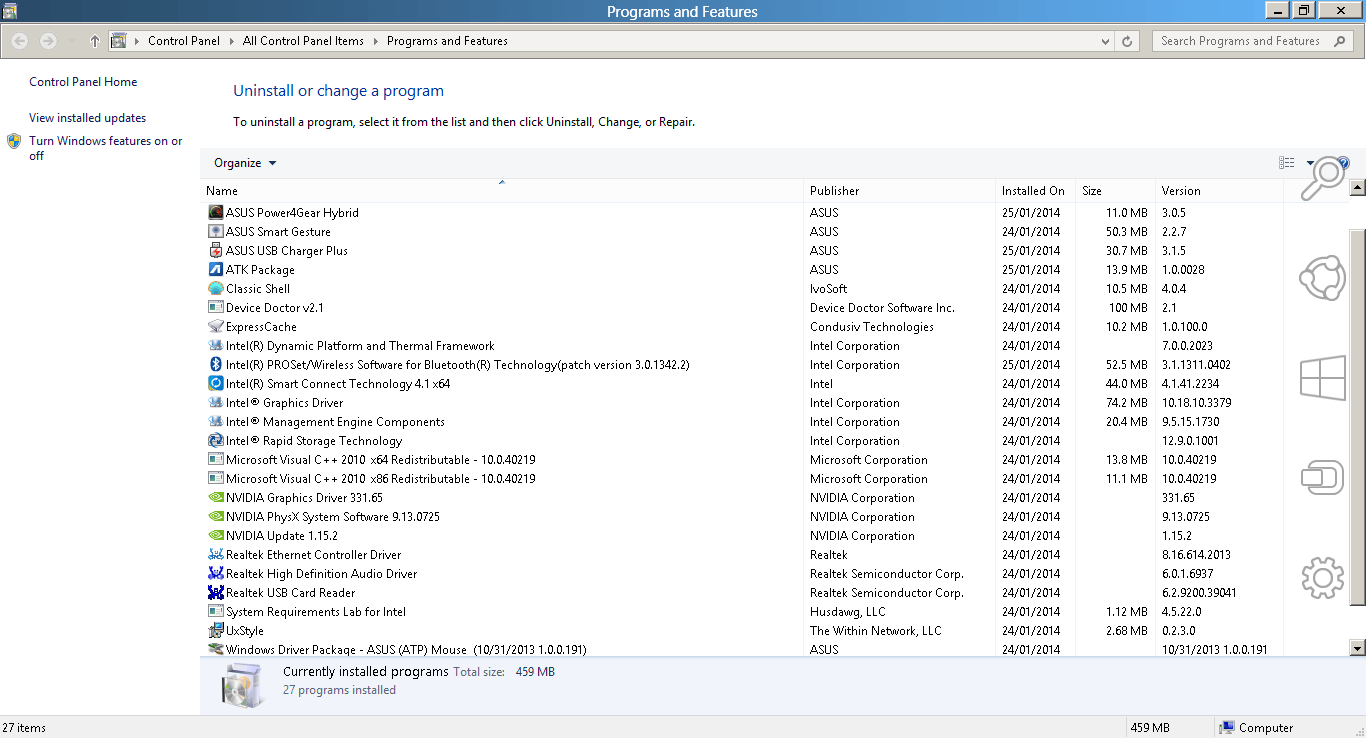Open the Organize dropdown menu
1366x738 pixels.
point(245,163)
